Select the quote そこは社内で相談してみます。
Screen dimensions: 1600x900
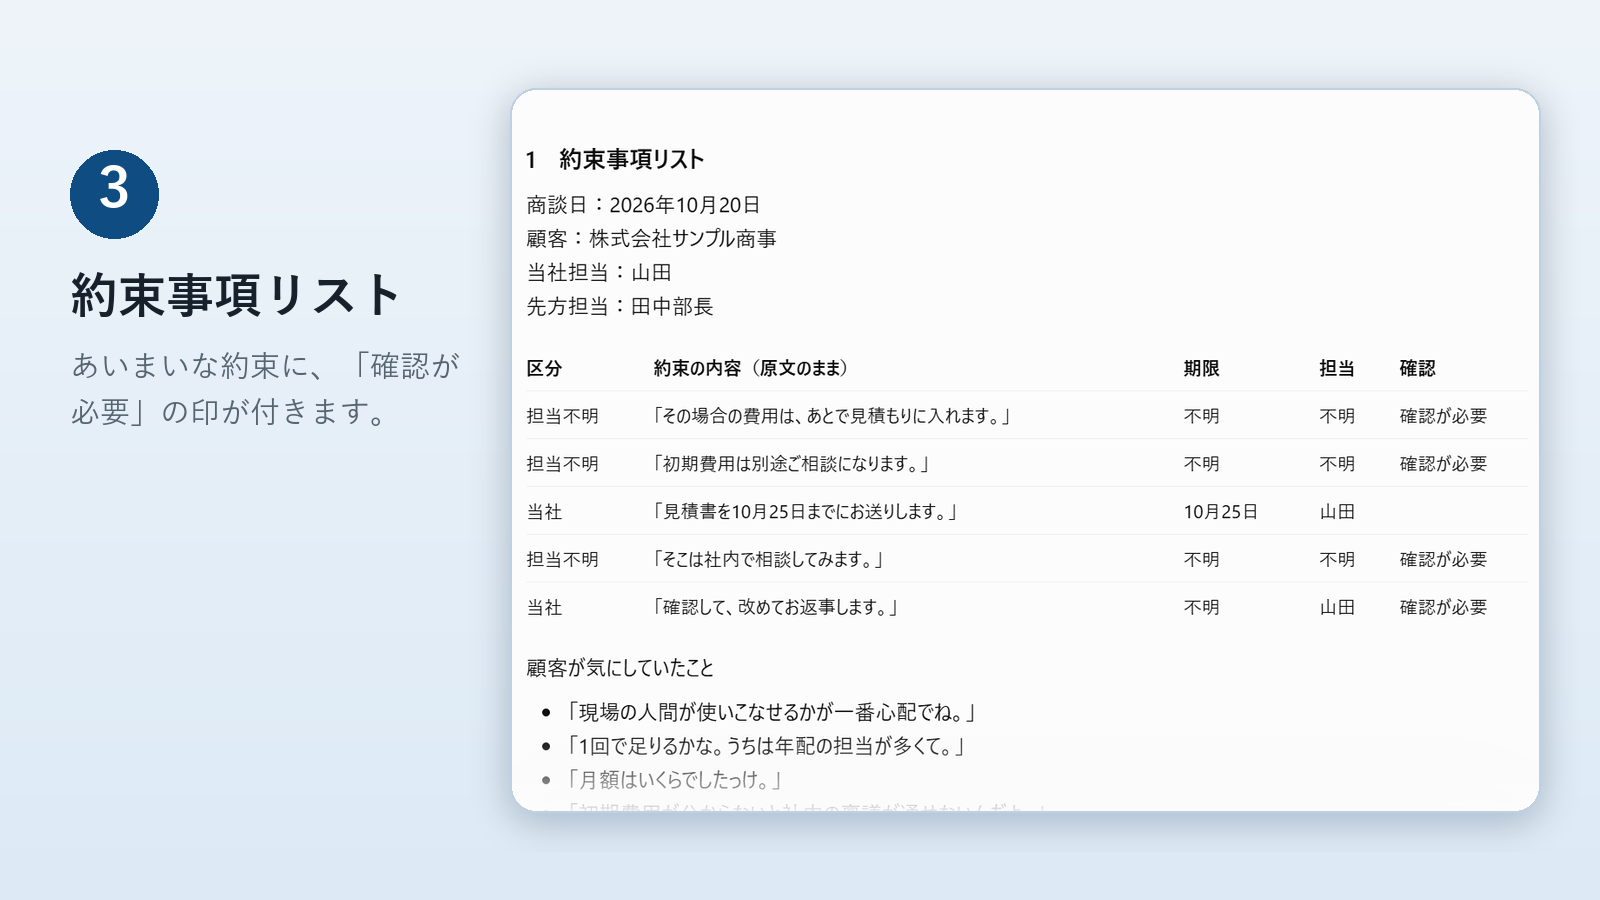point(769,560)
